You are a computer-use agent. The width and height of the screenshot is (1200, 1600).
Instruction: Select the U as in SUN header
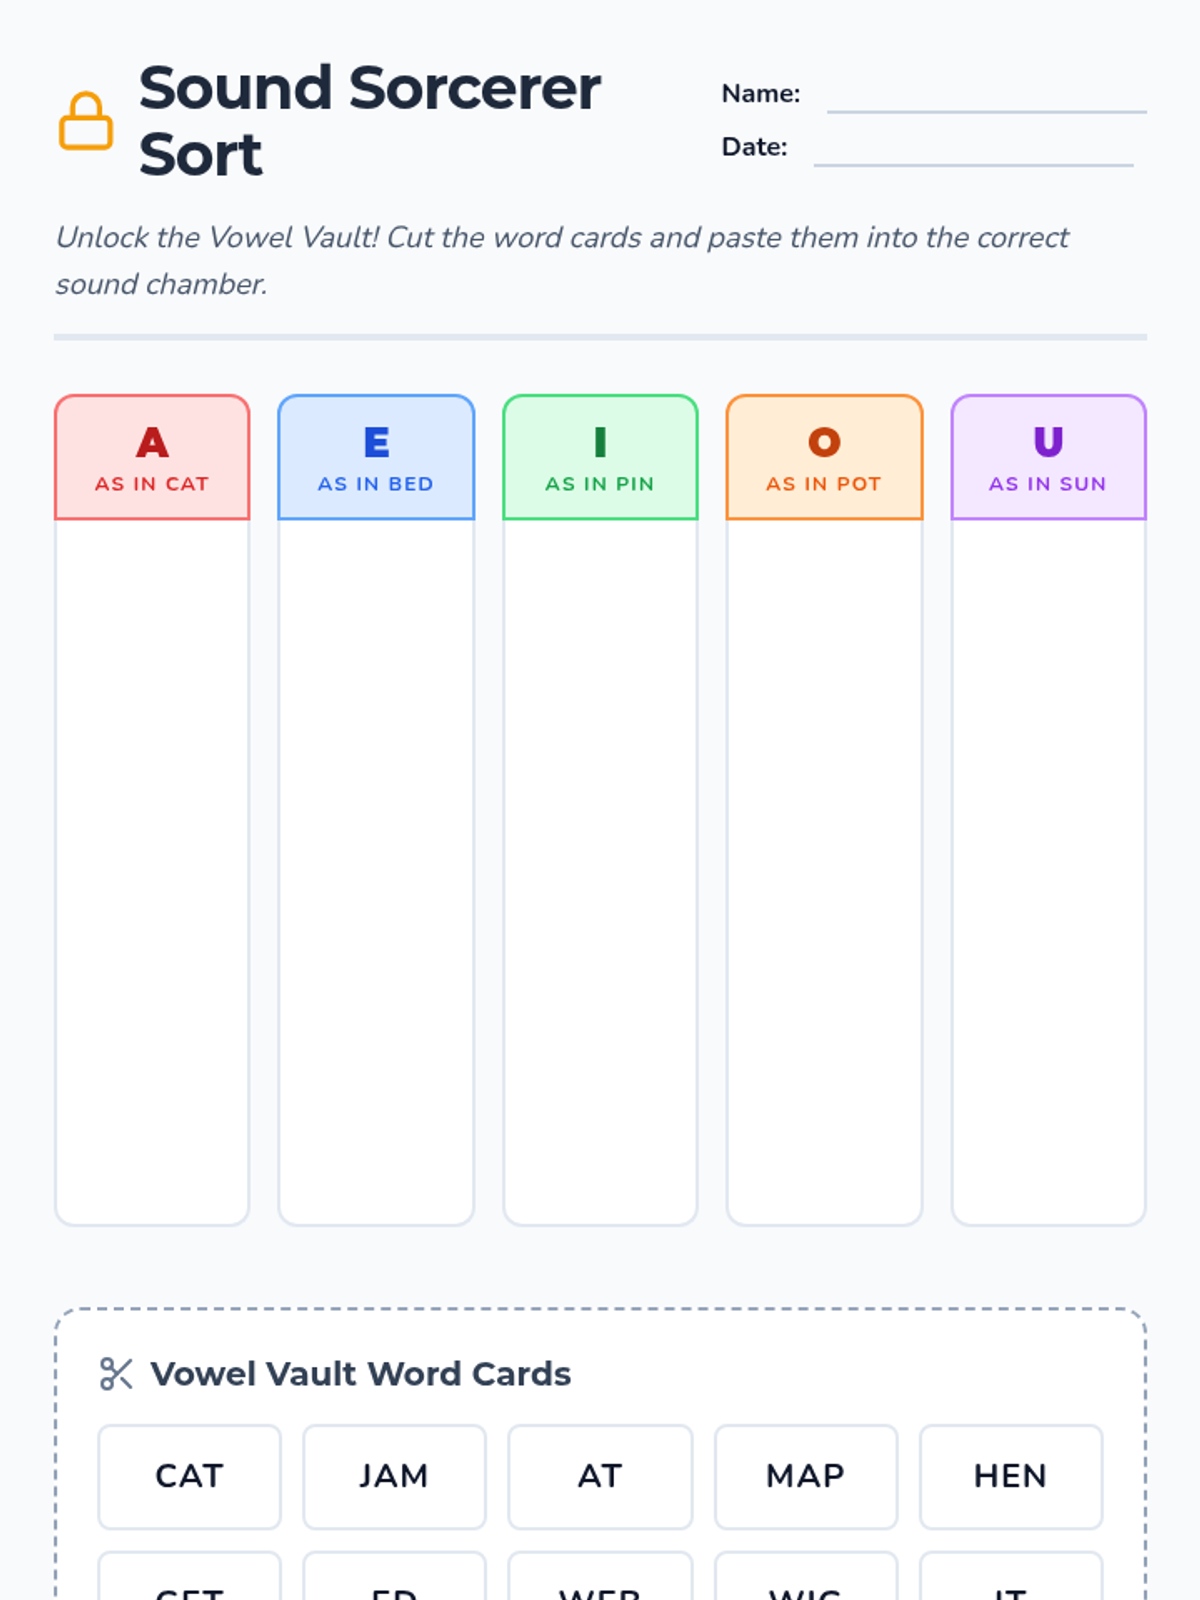pyautogui.click(x=1048, y=458)
